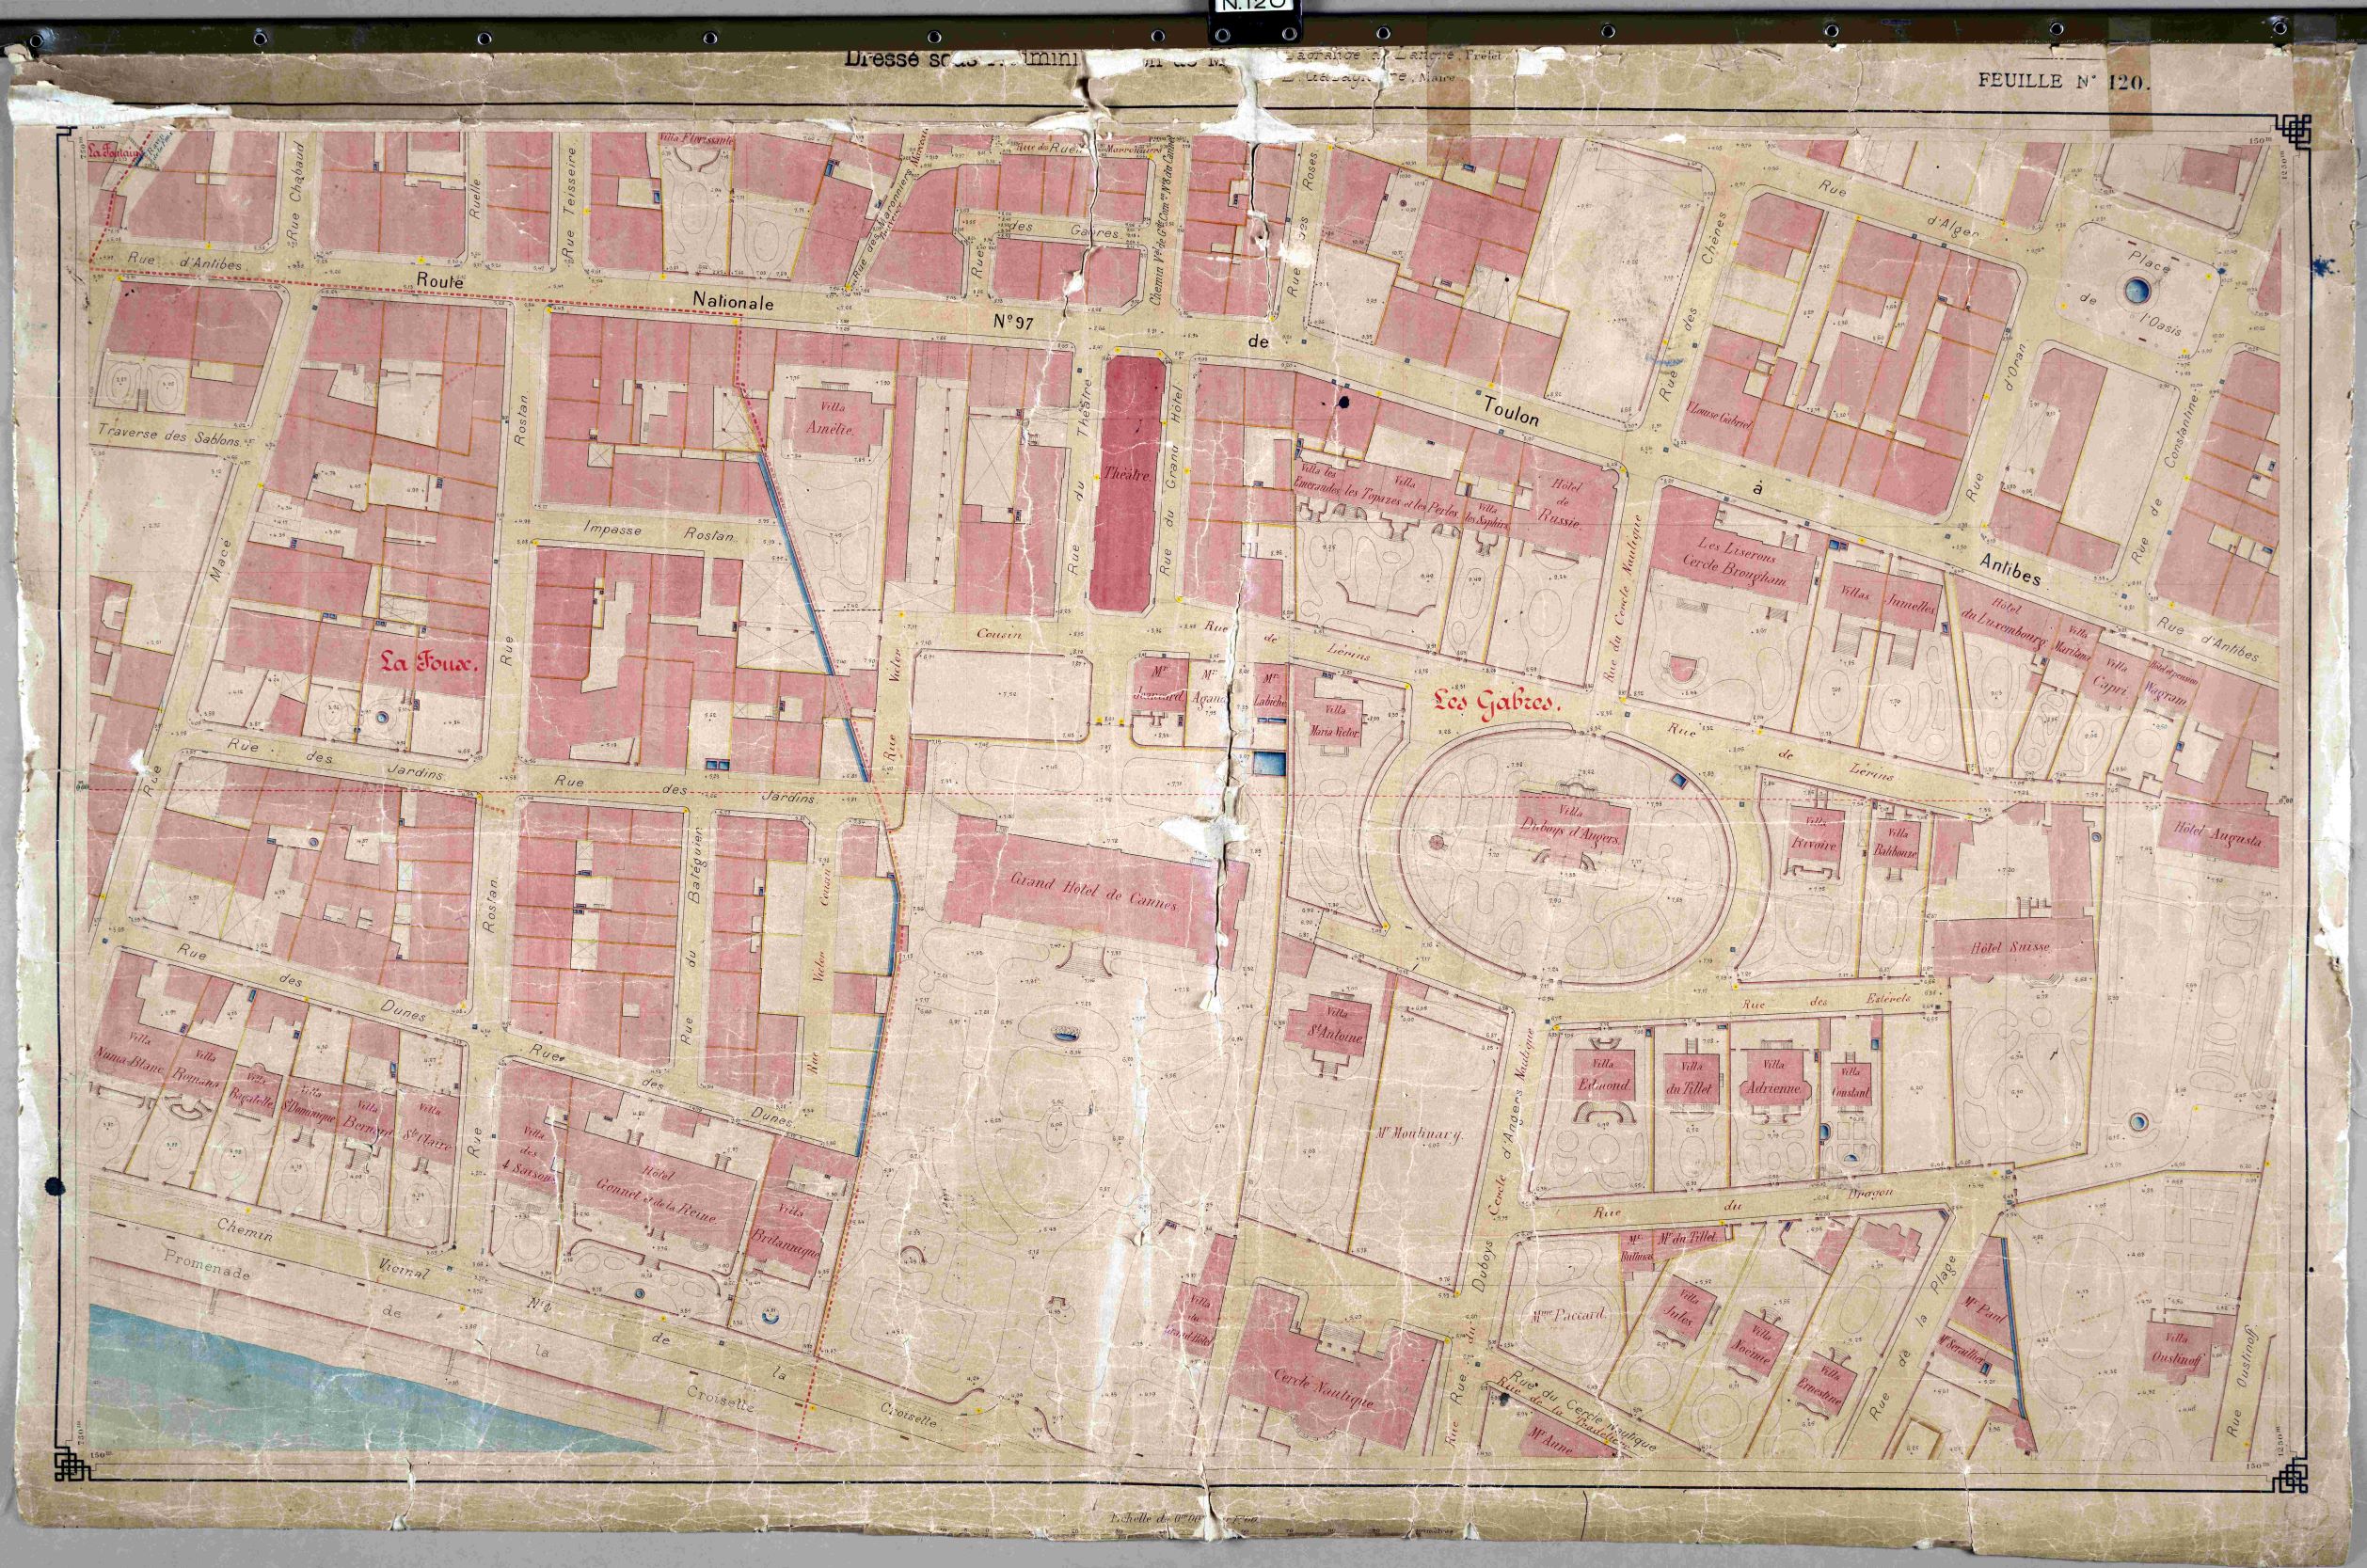The width and height of the screenshot is (2367, 1568).
Task: Select the dark red Théâtre building
Action: (x=1128, y=482)
